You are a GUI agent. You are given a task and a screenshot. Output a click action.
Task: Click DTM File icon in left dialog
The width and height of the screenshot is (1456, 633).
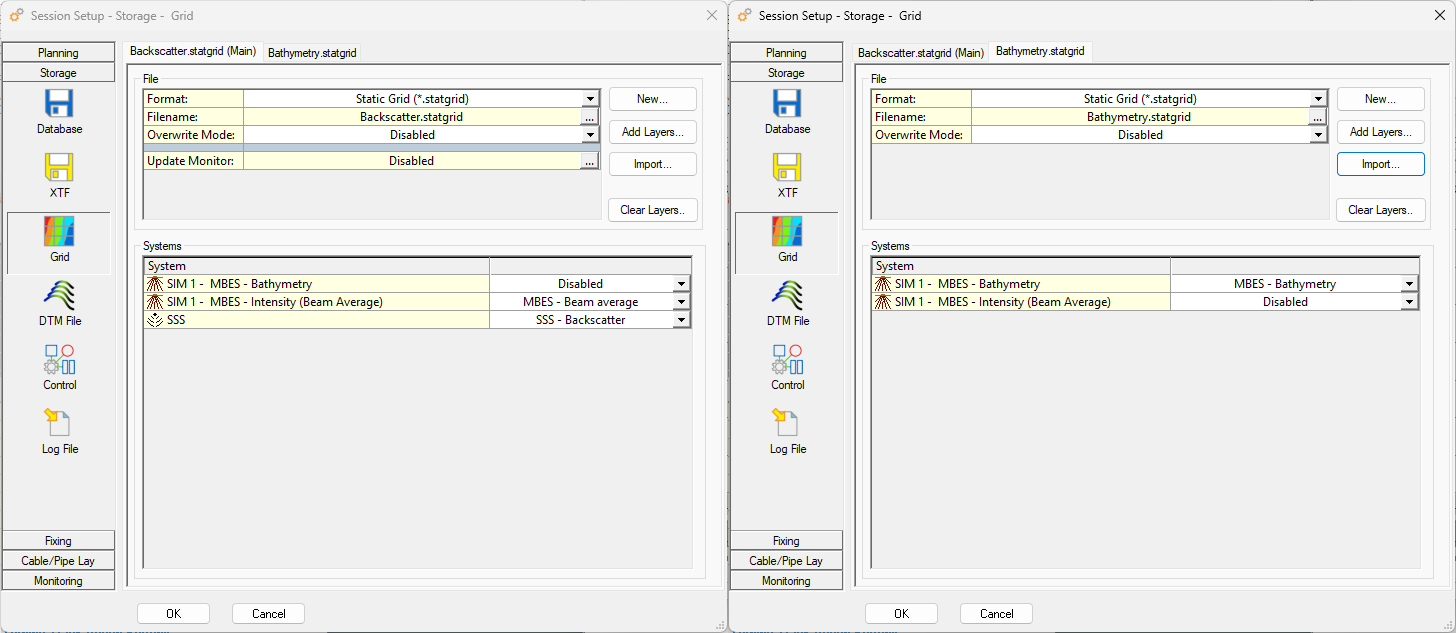click(x=59, y=296)
